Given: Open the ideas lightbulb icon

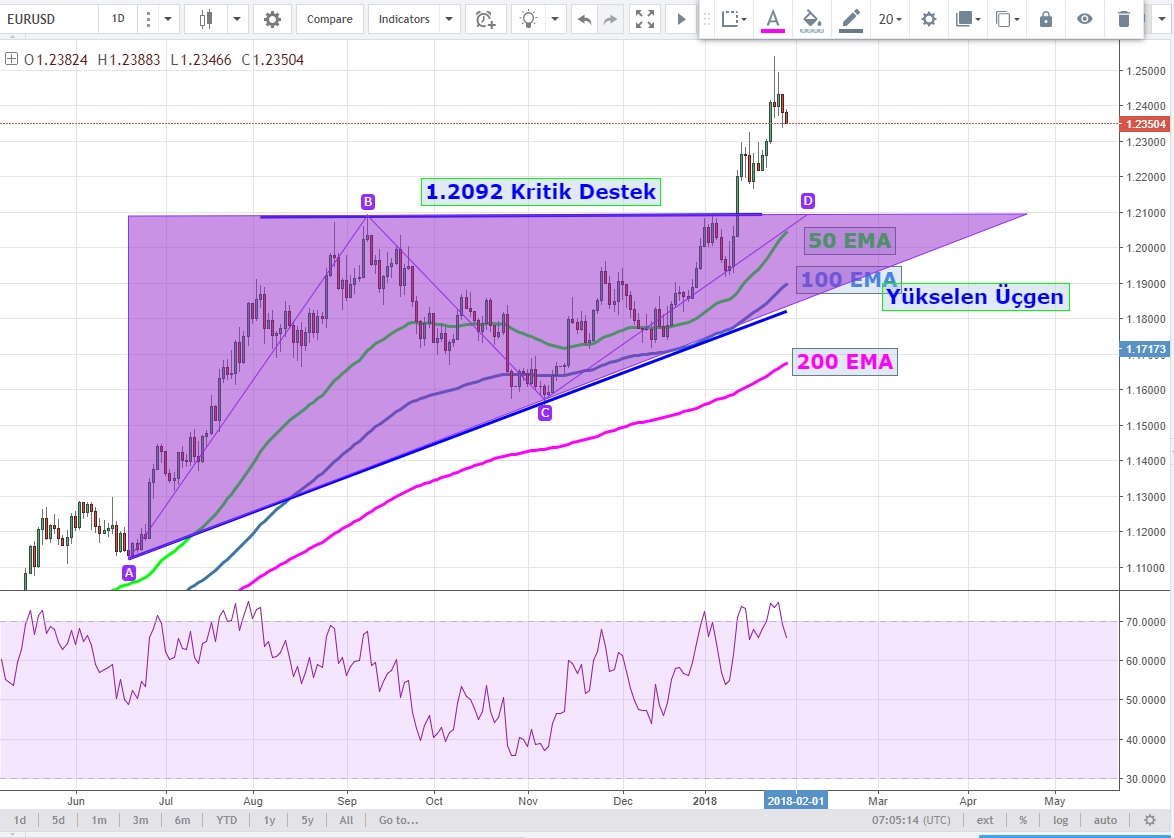Looking at the screenshot, I should (x=528, y=19).
